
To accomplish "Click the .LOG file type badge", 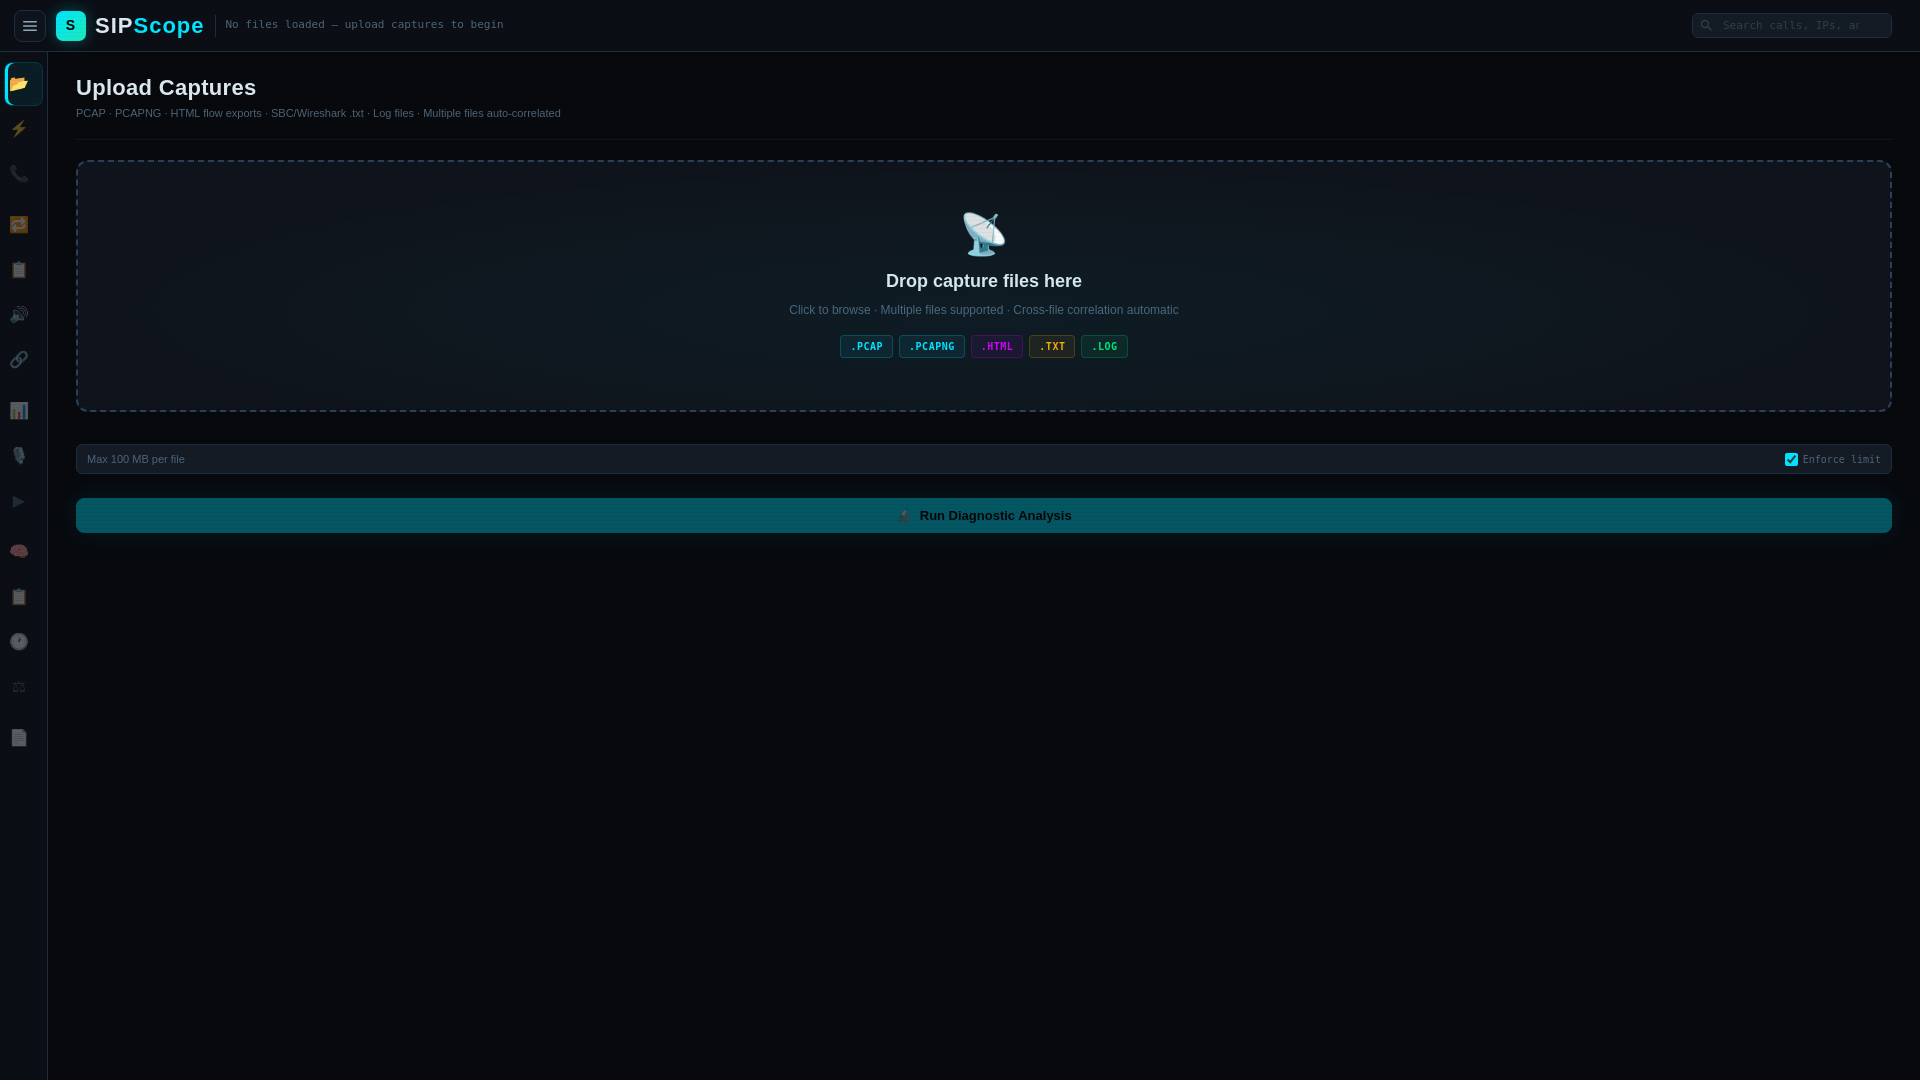I will pos(1104,347).
